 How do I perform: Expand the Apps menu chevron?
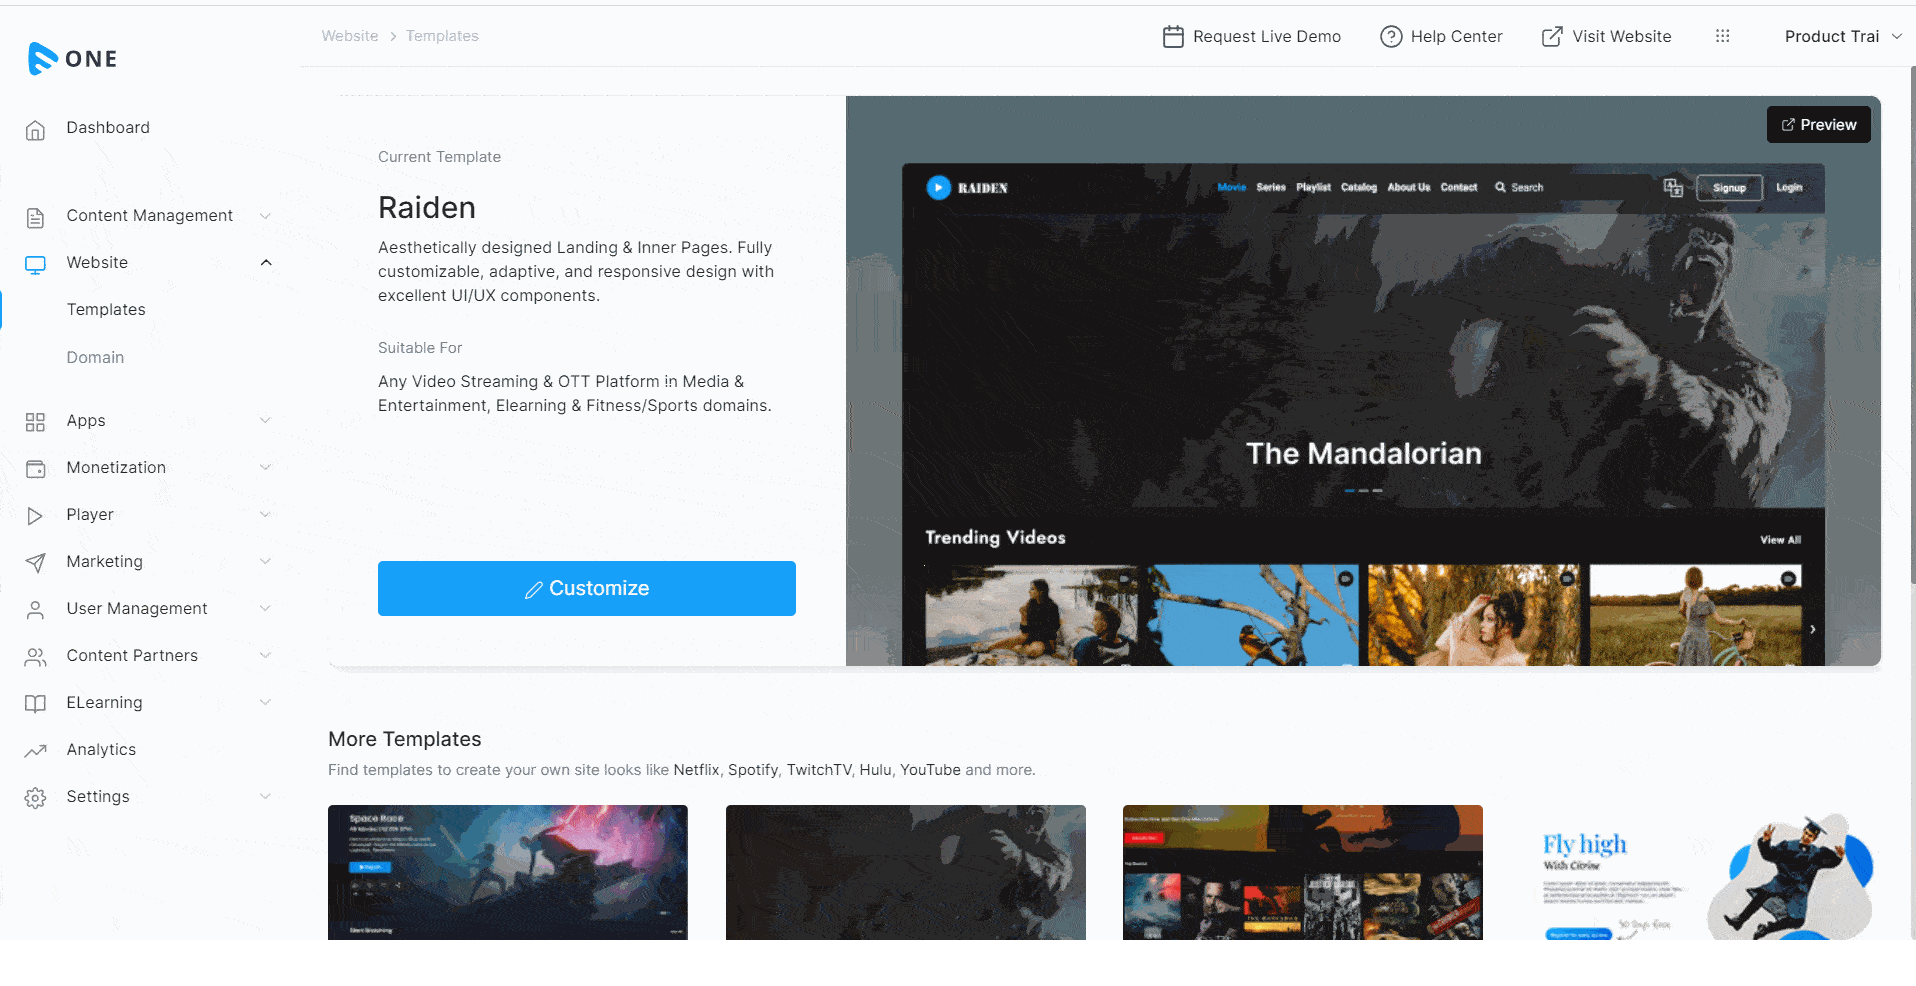pos(265,420)
